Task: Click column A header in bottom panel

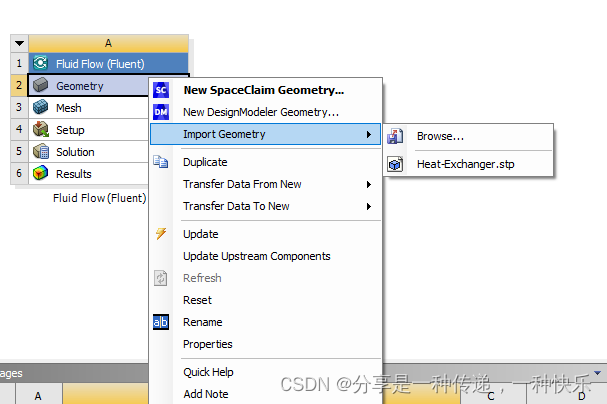Action: tap(38, 395)
